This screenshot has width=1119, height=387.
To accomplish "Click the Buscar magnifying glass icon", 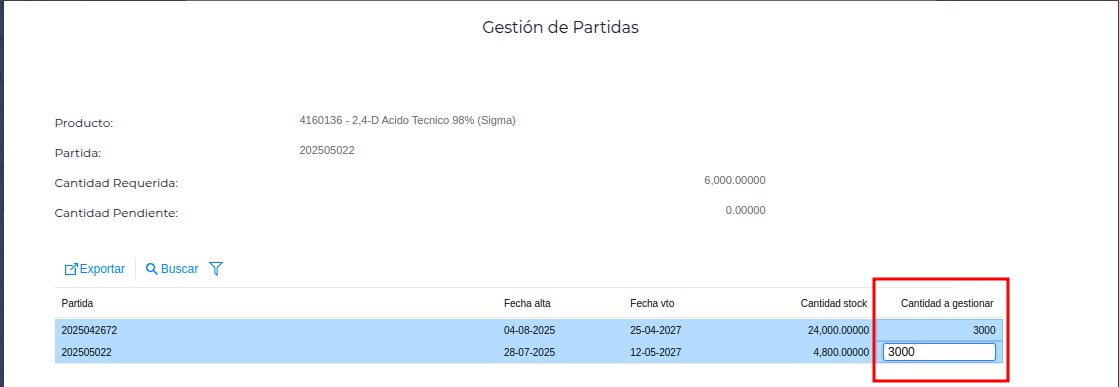I will point(151,269).
